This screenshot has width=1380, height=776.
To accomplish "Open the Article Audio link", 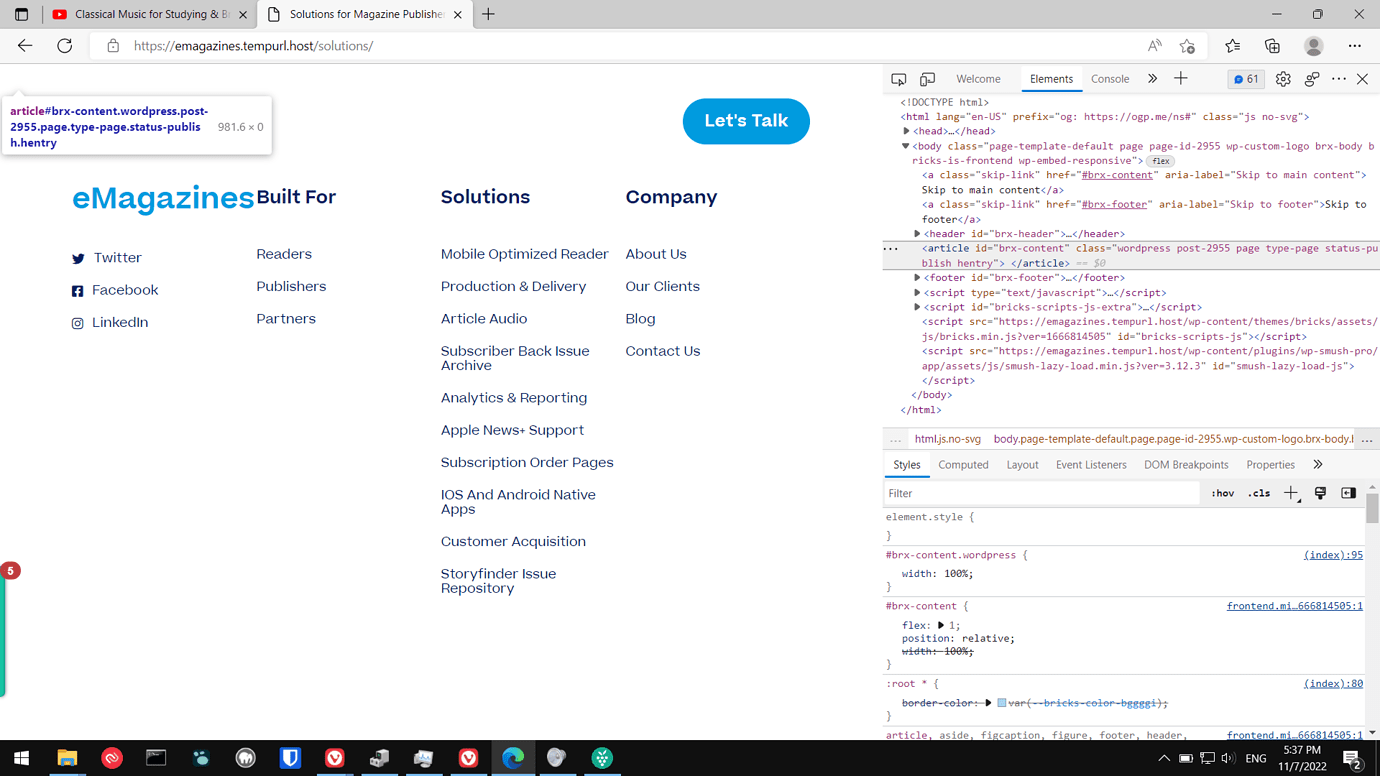I will coord(484,319).
